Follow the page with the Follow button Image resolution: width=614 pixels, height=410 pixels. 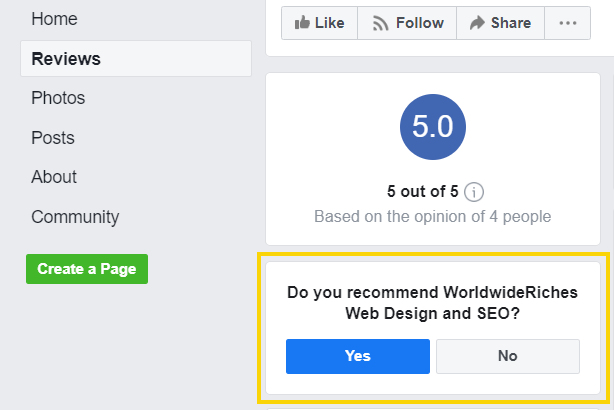pyautogui.click(x=407, y=23)
